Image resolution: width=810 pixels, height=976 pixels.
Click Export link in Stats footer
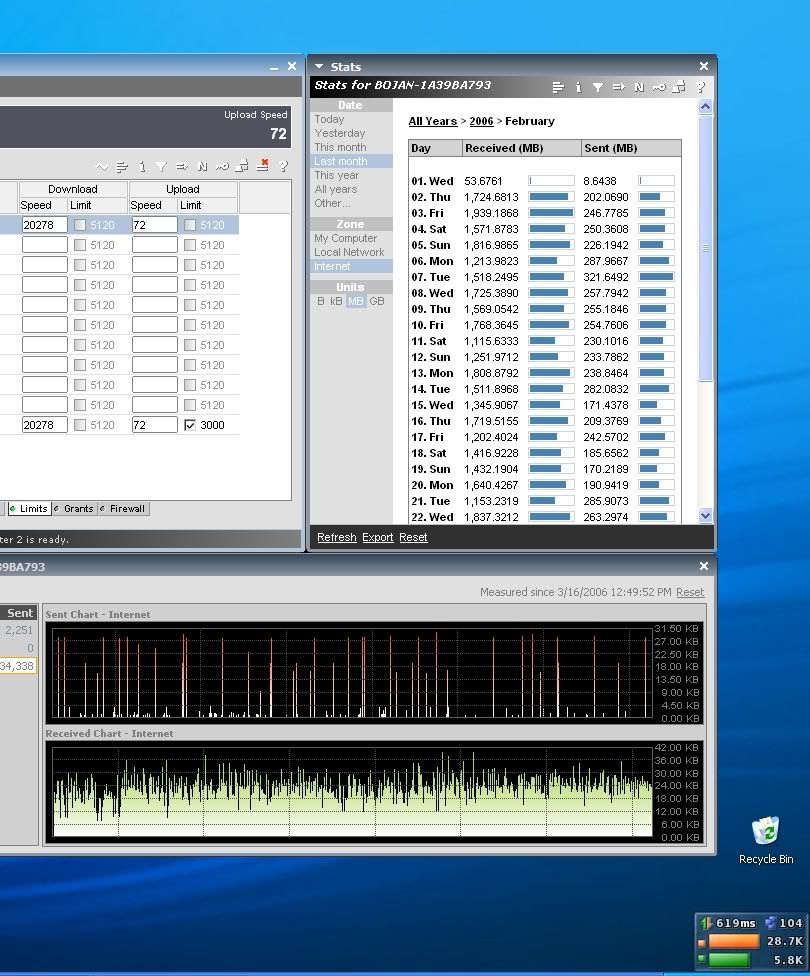378,537
